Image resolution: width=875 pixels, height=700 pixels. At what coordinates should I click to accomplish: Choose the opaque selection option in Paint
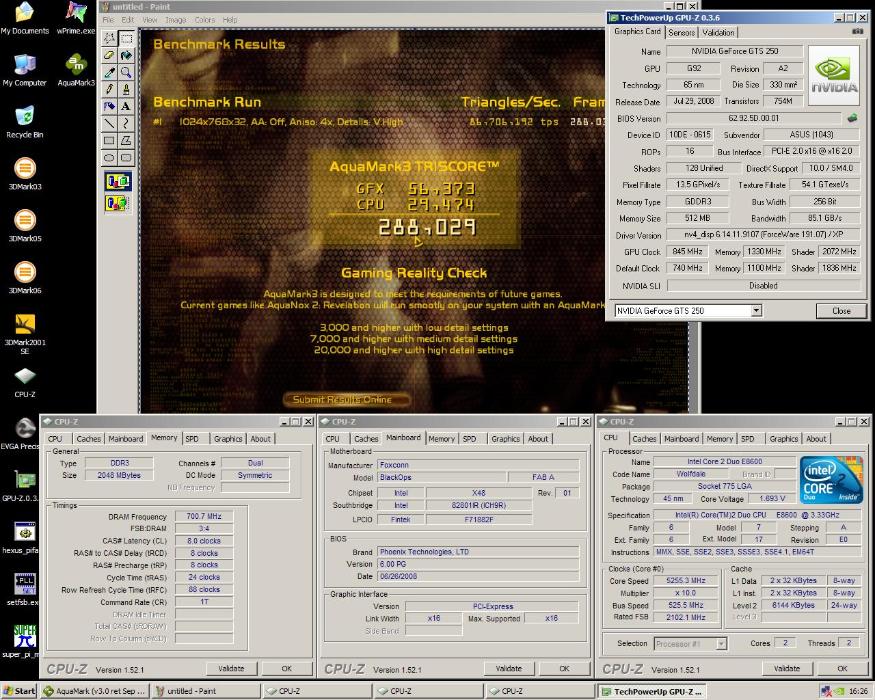click(x=118, y=181)
